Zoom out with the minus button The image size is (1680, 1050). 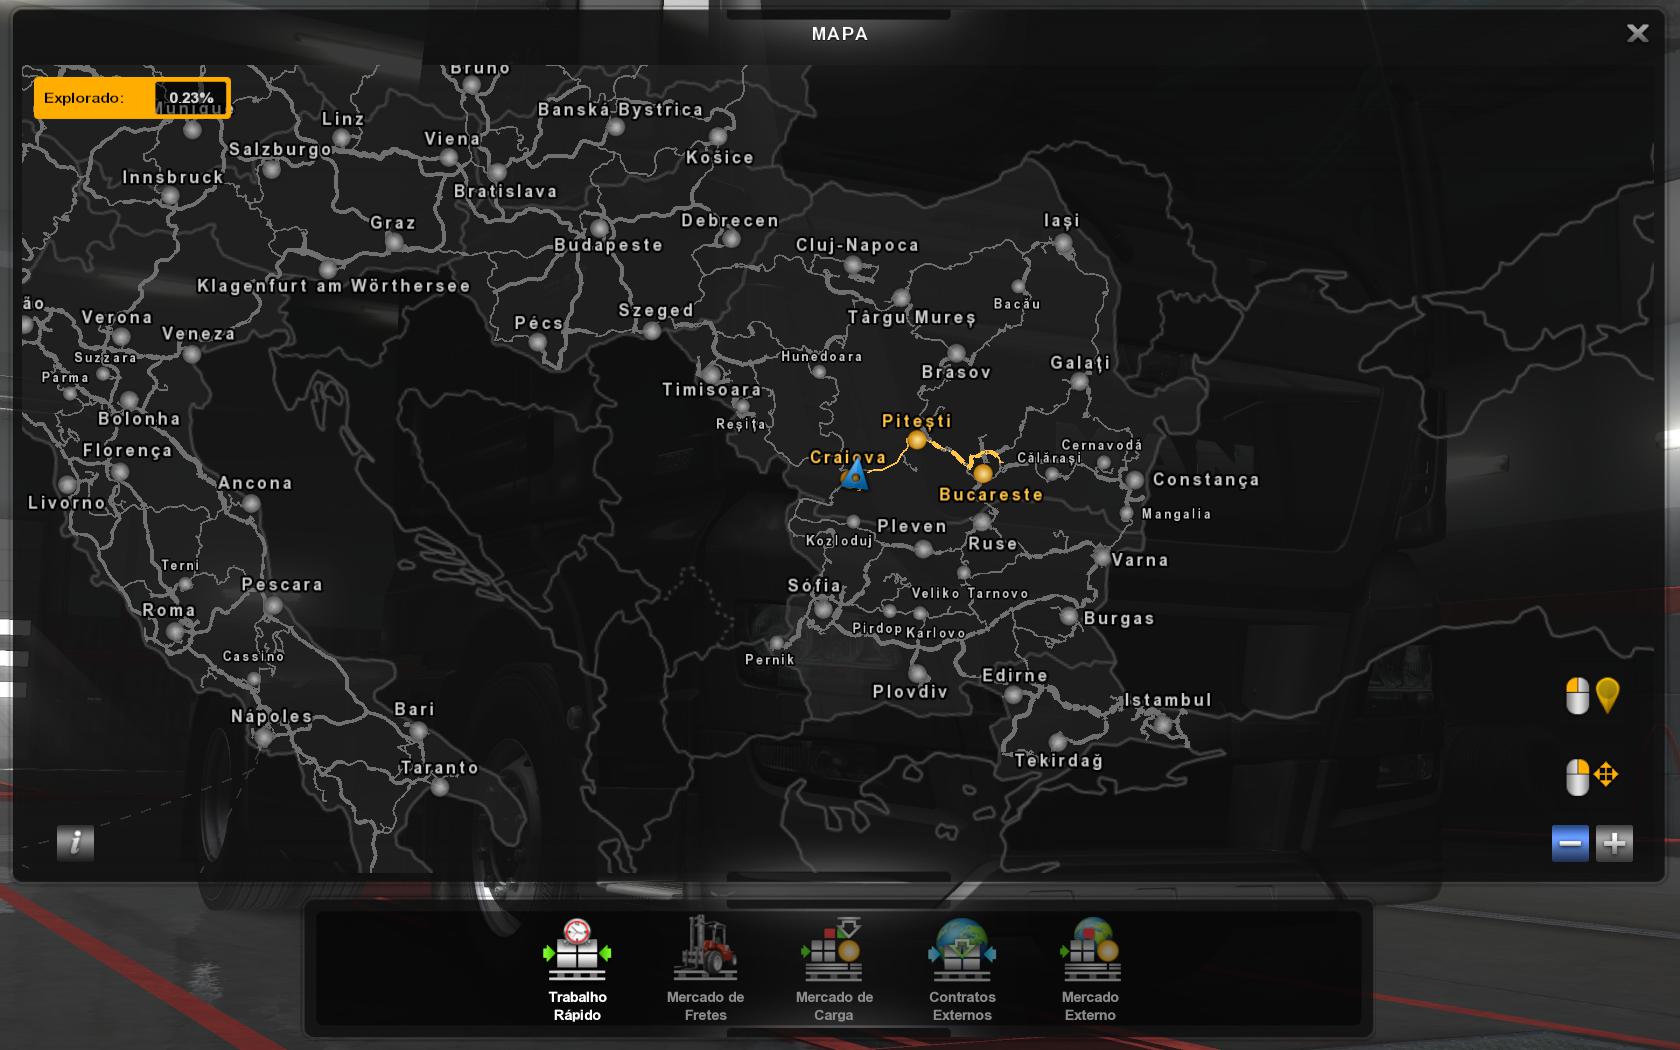click(1570, 844)
